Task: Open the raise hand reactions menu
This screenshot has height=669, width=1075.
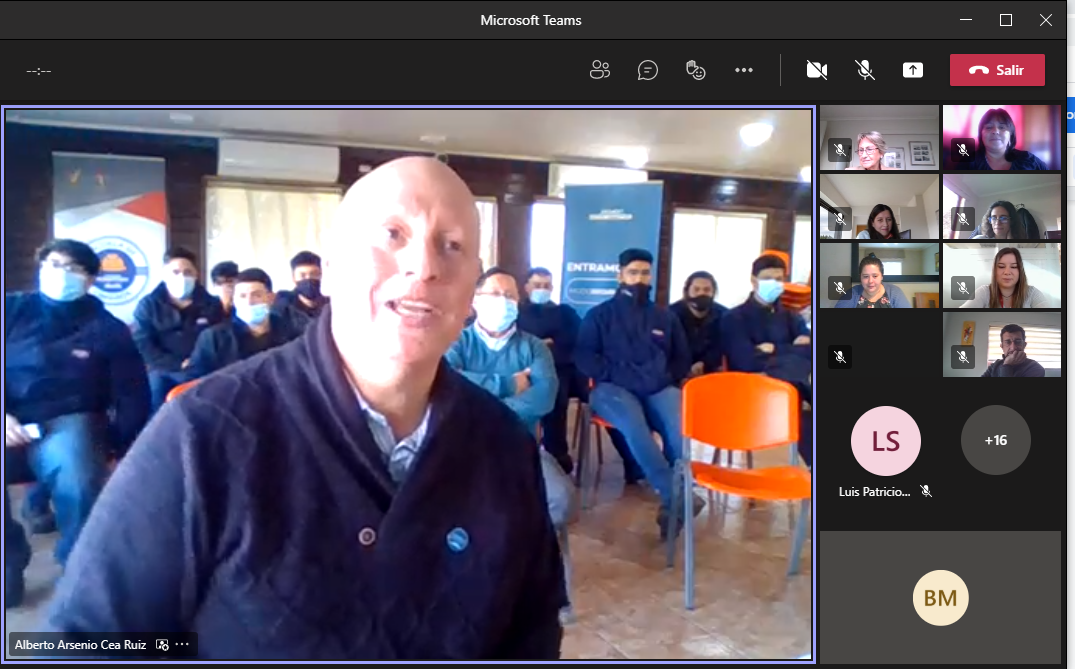Action: pos(696,70)
